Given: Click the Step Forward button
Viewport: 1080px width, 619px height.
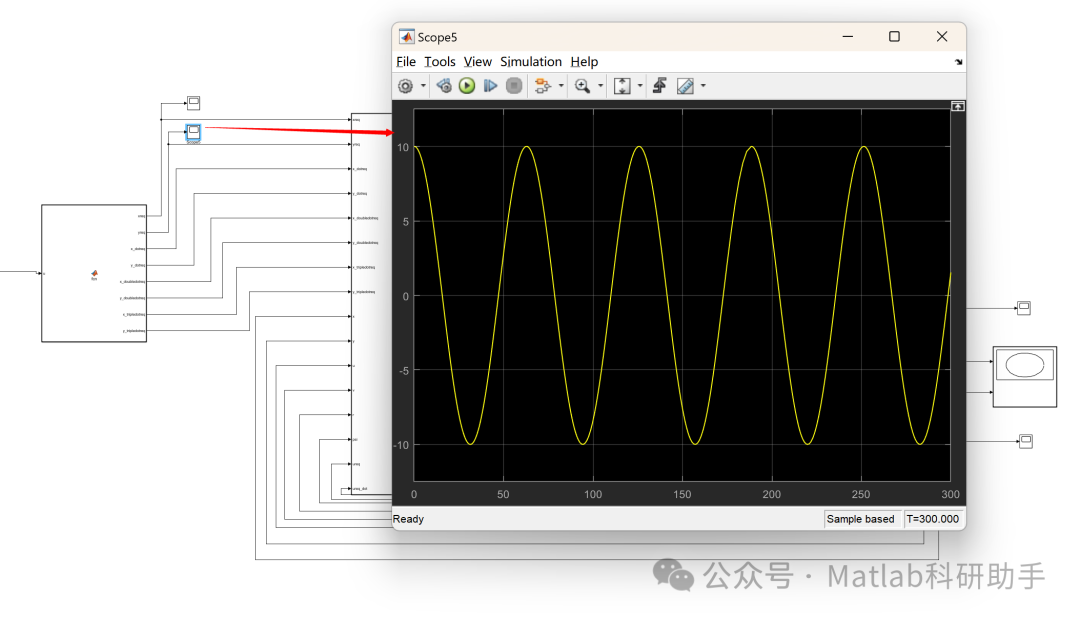Looking at the screenshot, I should pos(490,86).
